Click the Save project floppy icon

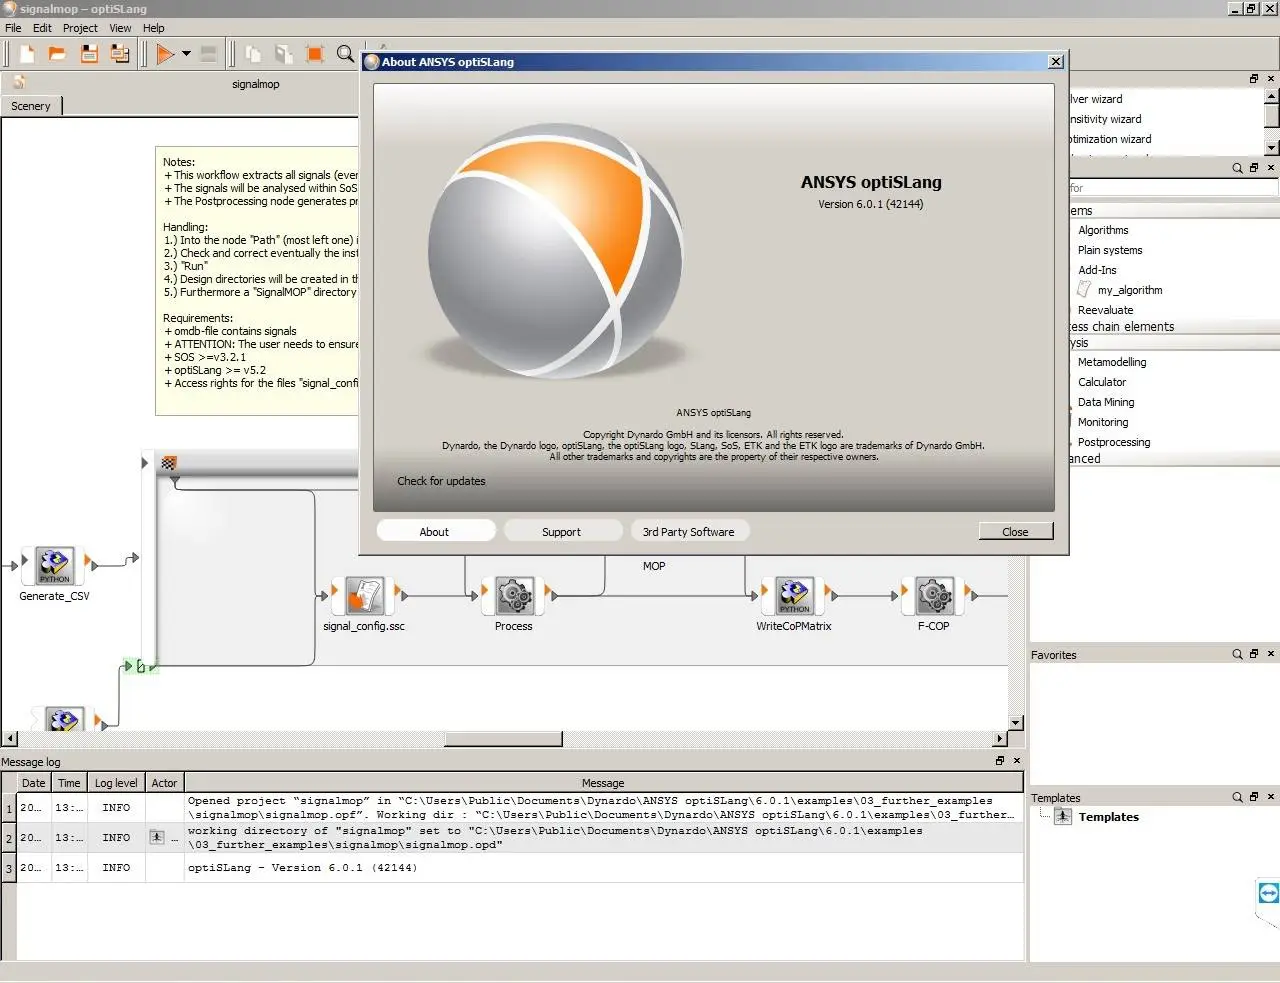coord(89,53)
